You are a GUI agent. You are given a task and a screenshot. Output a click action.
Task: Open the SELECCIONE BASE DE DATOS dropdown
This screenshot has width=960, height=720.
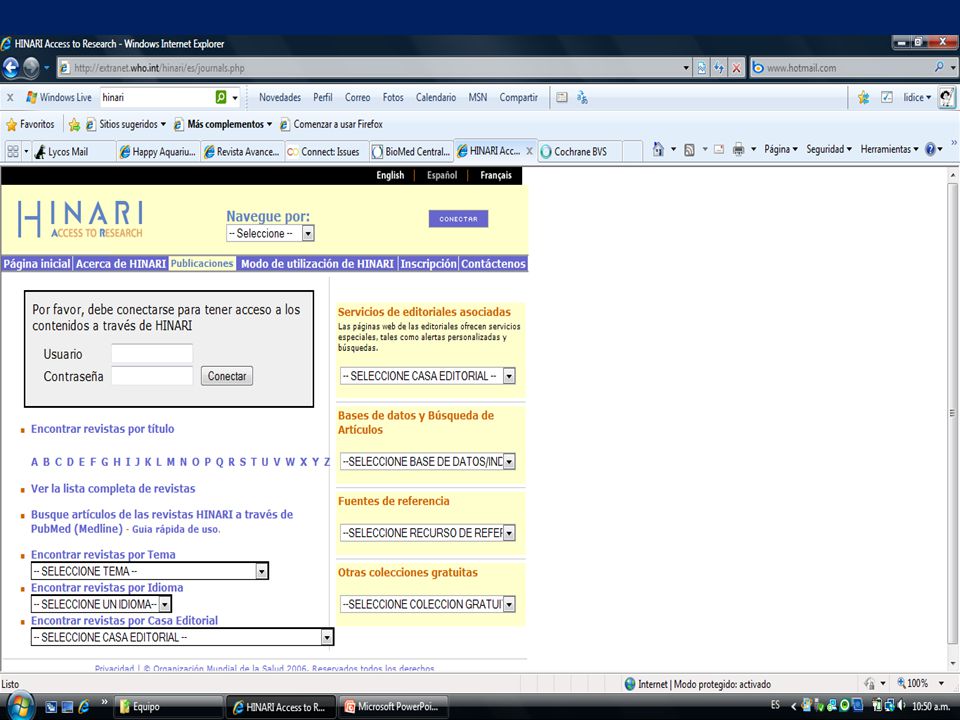click(x=427, y=462)
